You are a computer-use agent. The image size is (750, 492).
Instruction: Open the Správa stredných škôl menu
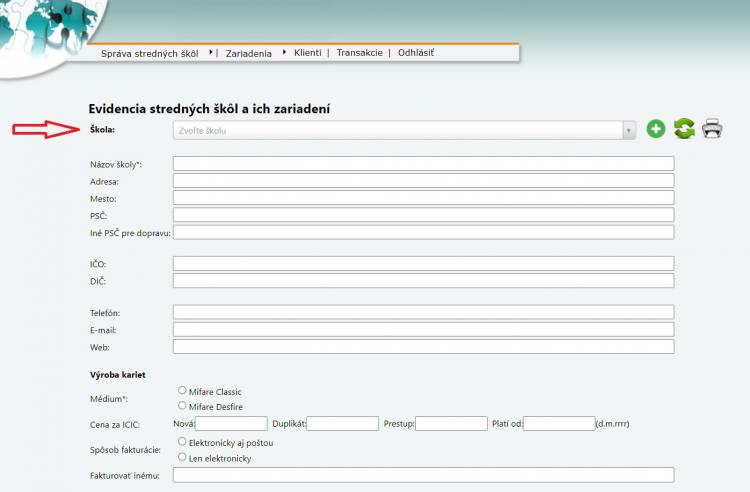(149, 53)
